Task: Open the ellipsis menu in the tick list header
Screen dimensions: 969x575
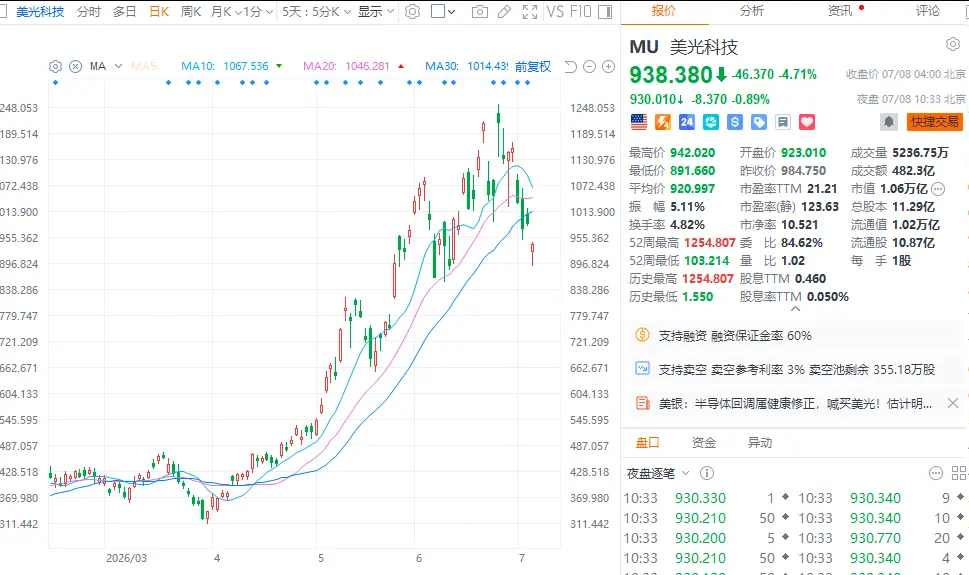Action: coord(936,473)
